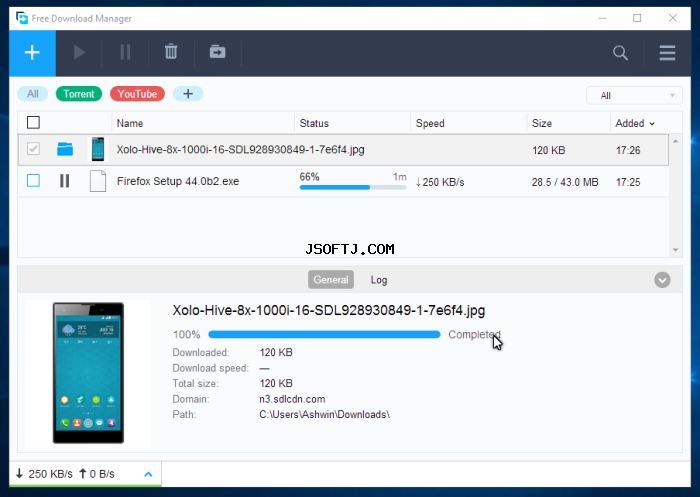Screen dimensions: 700x497
Task: Toggle sort arrow on Added column
Action: pos(652,124)
